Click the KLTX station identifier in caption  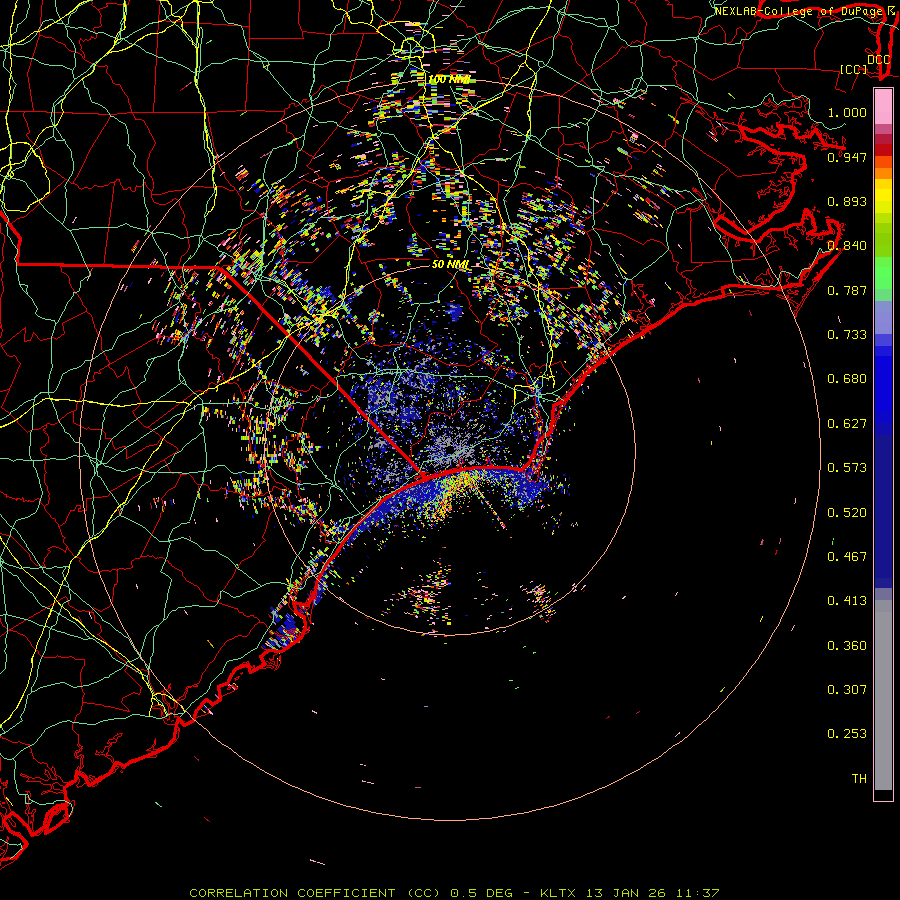560,893
